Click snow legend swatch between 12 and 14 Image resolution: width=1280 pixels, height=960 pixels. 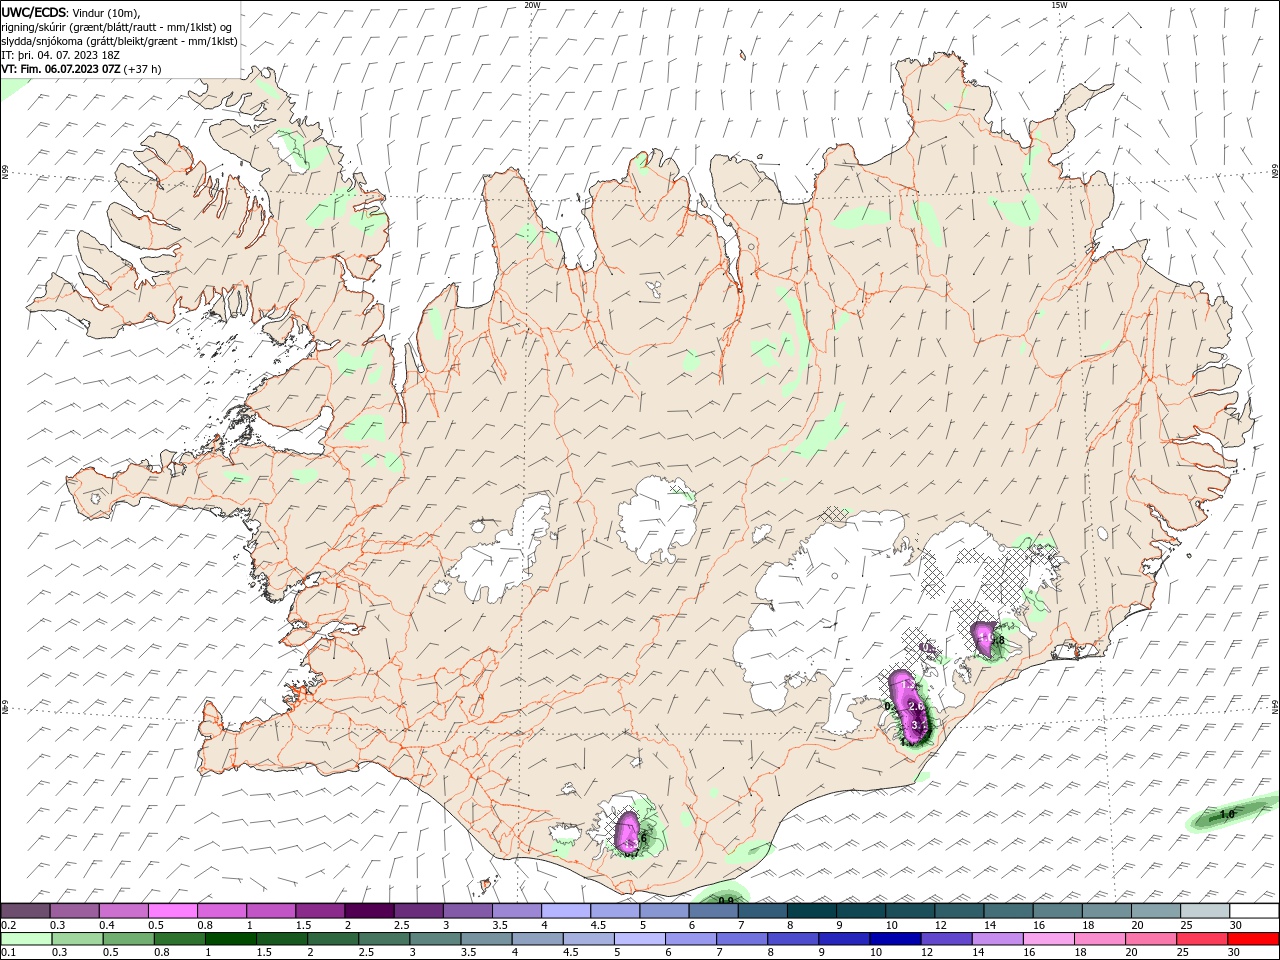959,910
